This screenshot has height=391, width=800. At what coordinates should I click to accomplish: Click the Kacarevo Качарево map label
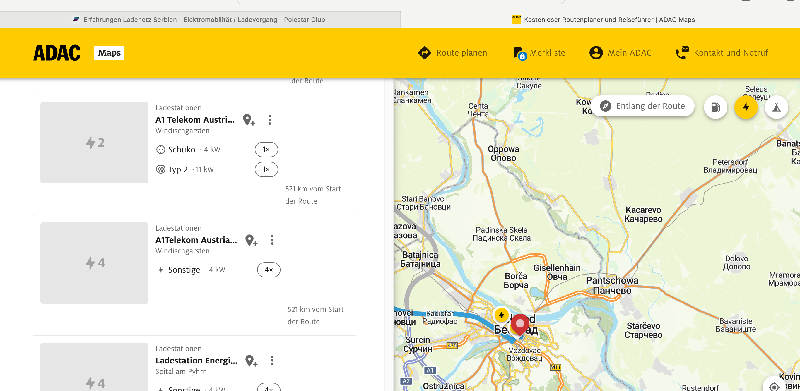tap(643, 214)
